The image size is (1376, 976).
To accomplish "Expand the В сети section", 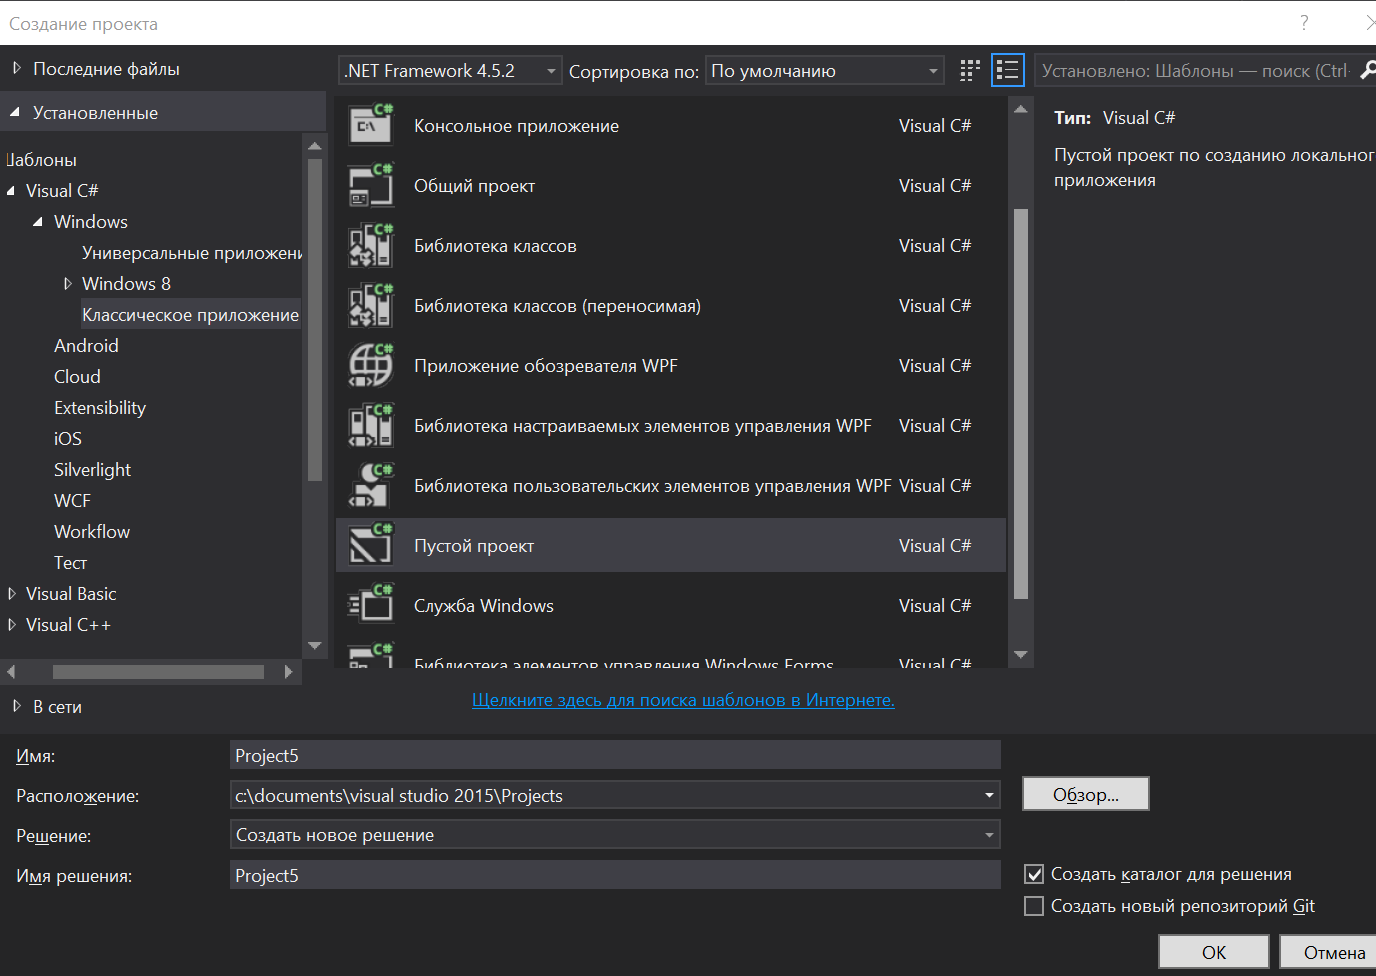I will click(17, 706).
